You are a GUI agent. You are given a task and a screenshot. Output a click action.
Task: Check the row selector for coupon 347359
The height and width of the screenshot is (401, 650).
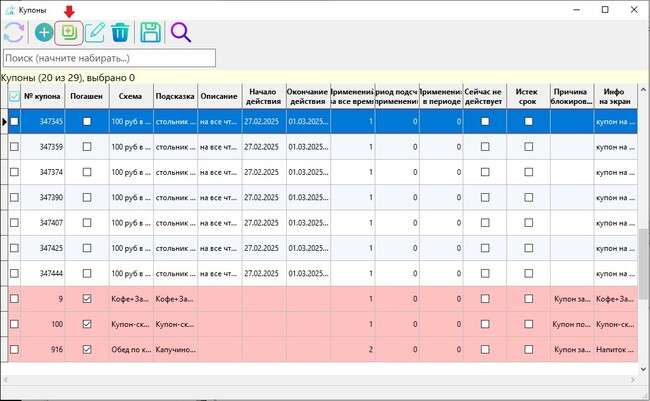coord(14,147)
